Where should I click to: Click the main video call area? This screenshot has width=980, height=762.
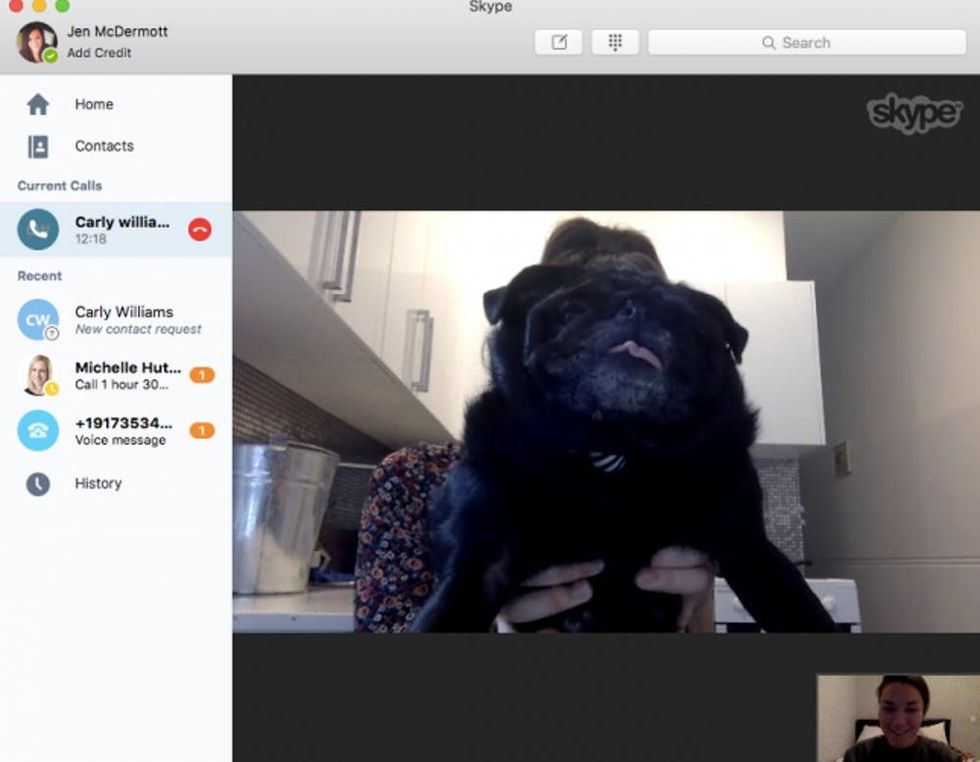click(x=605, y=420)
